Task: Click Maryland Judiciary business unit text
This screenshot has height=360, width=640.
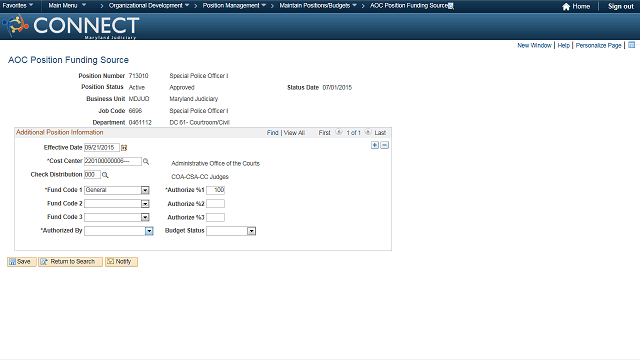Action: (x=193, y=99)
